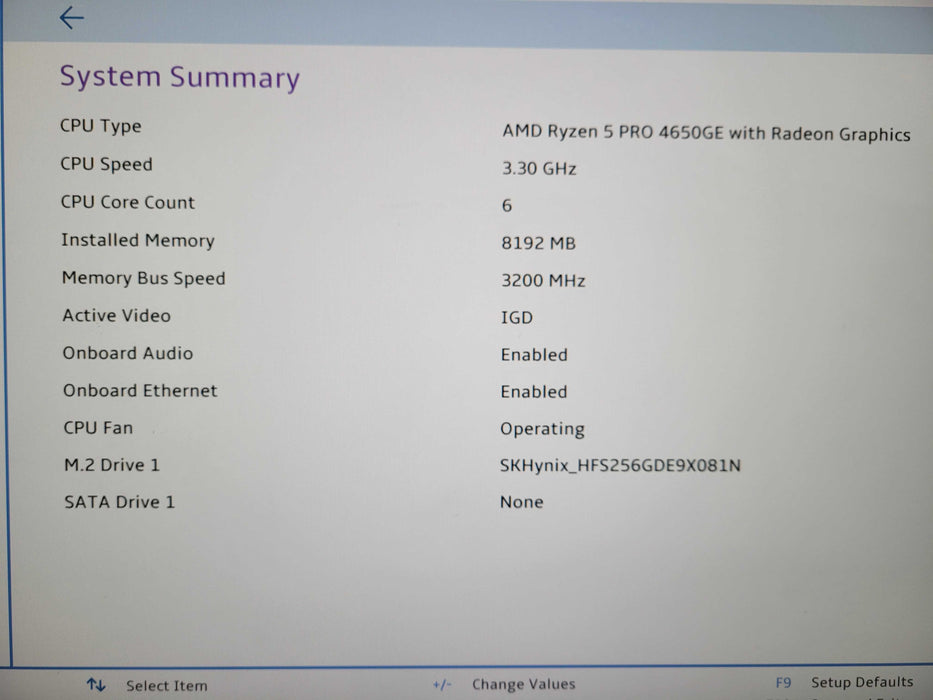
Task: Select the SATA Drive 1 label
Action: pos(120,502)
